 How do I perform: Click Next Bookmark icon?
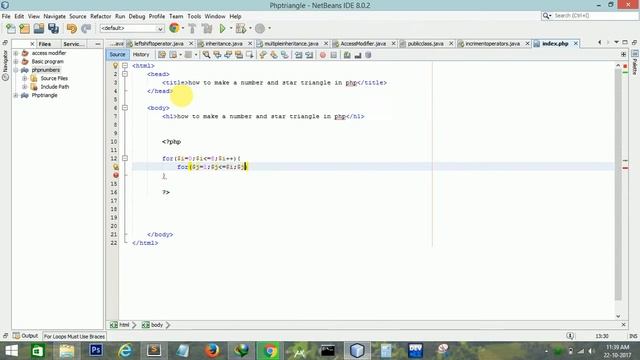click(x=273, y=55)
